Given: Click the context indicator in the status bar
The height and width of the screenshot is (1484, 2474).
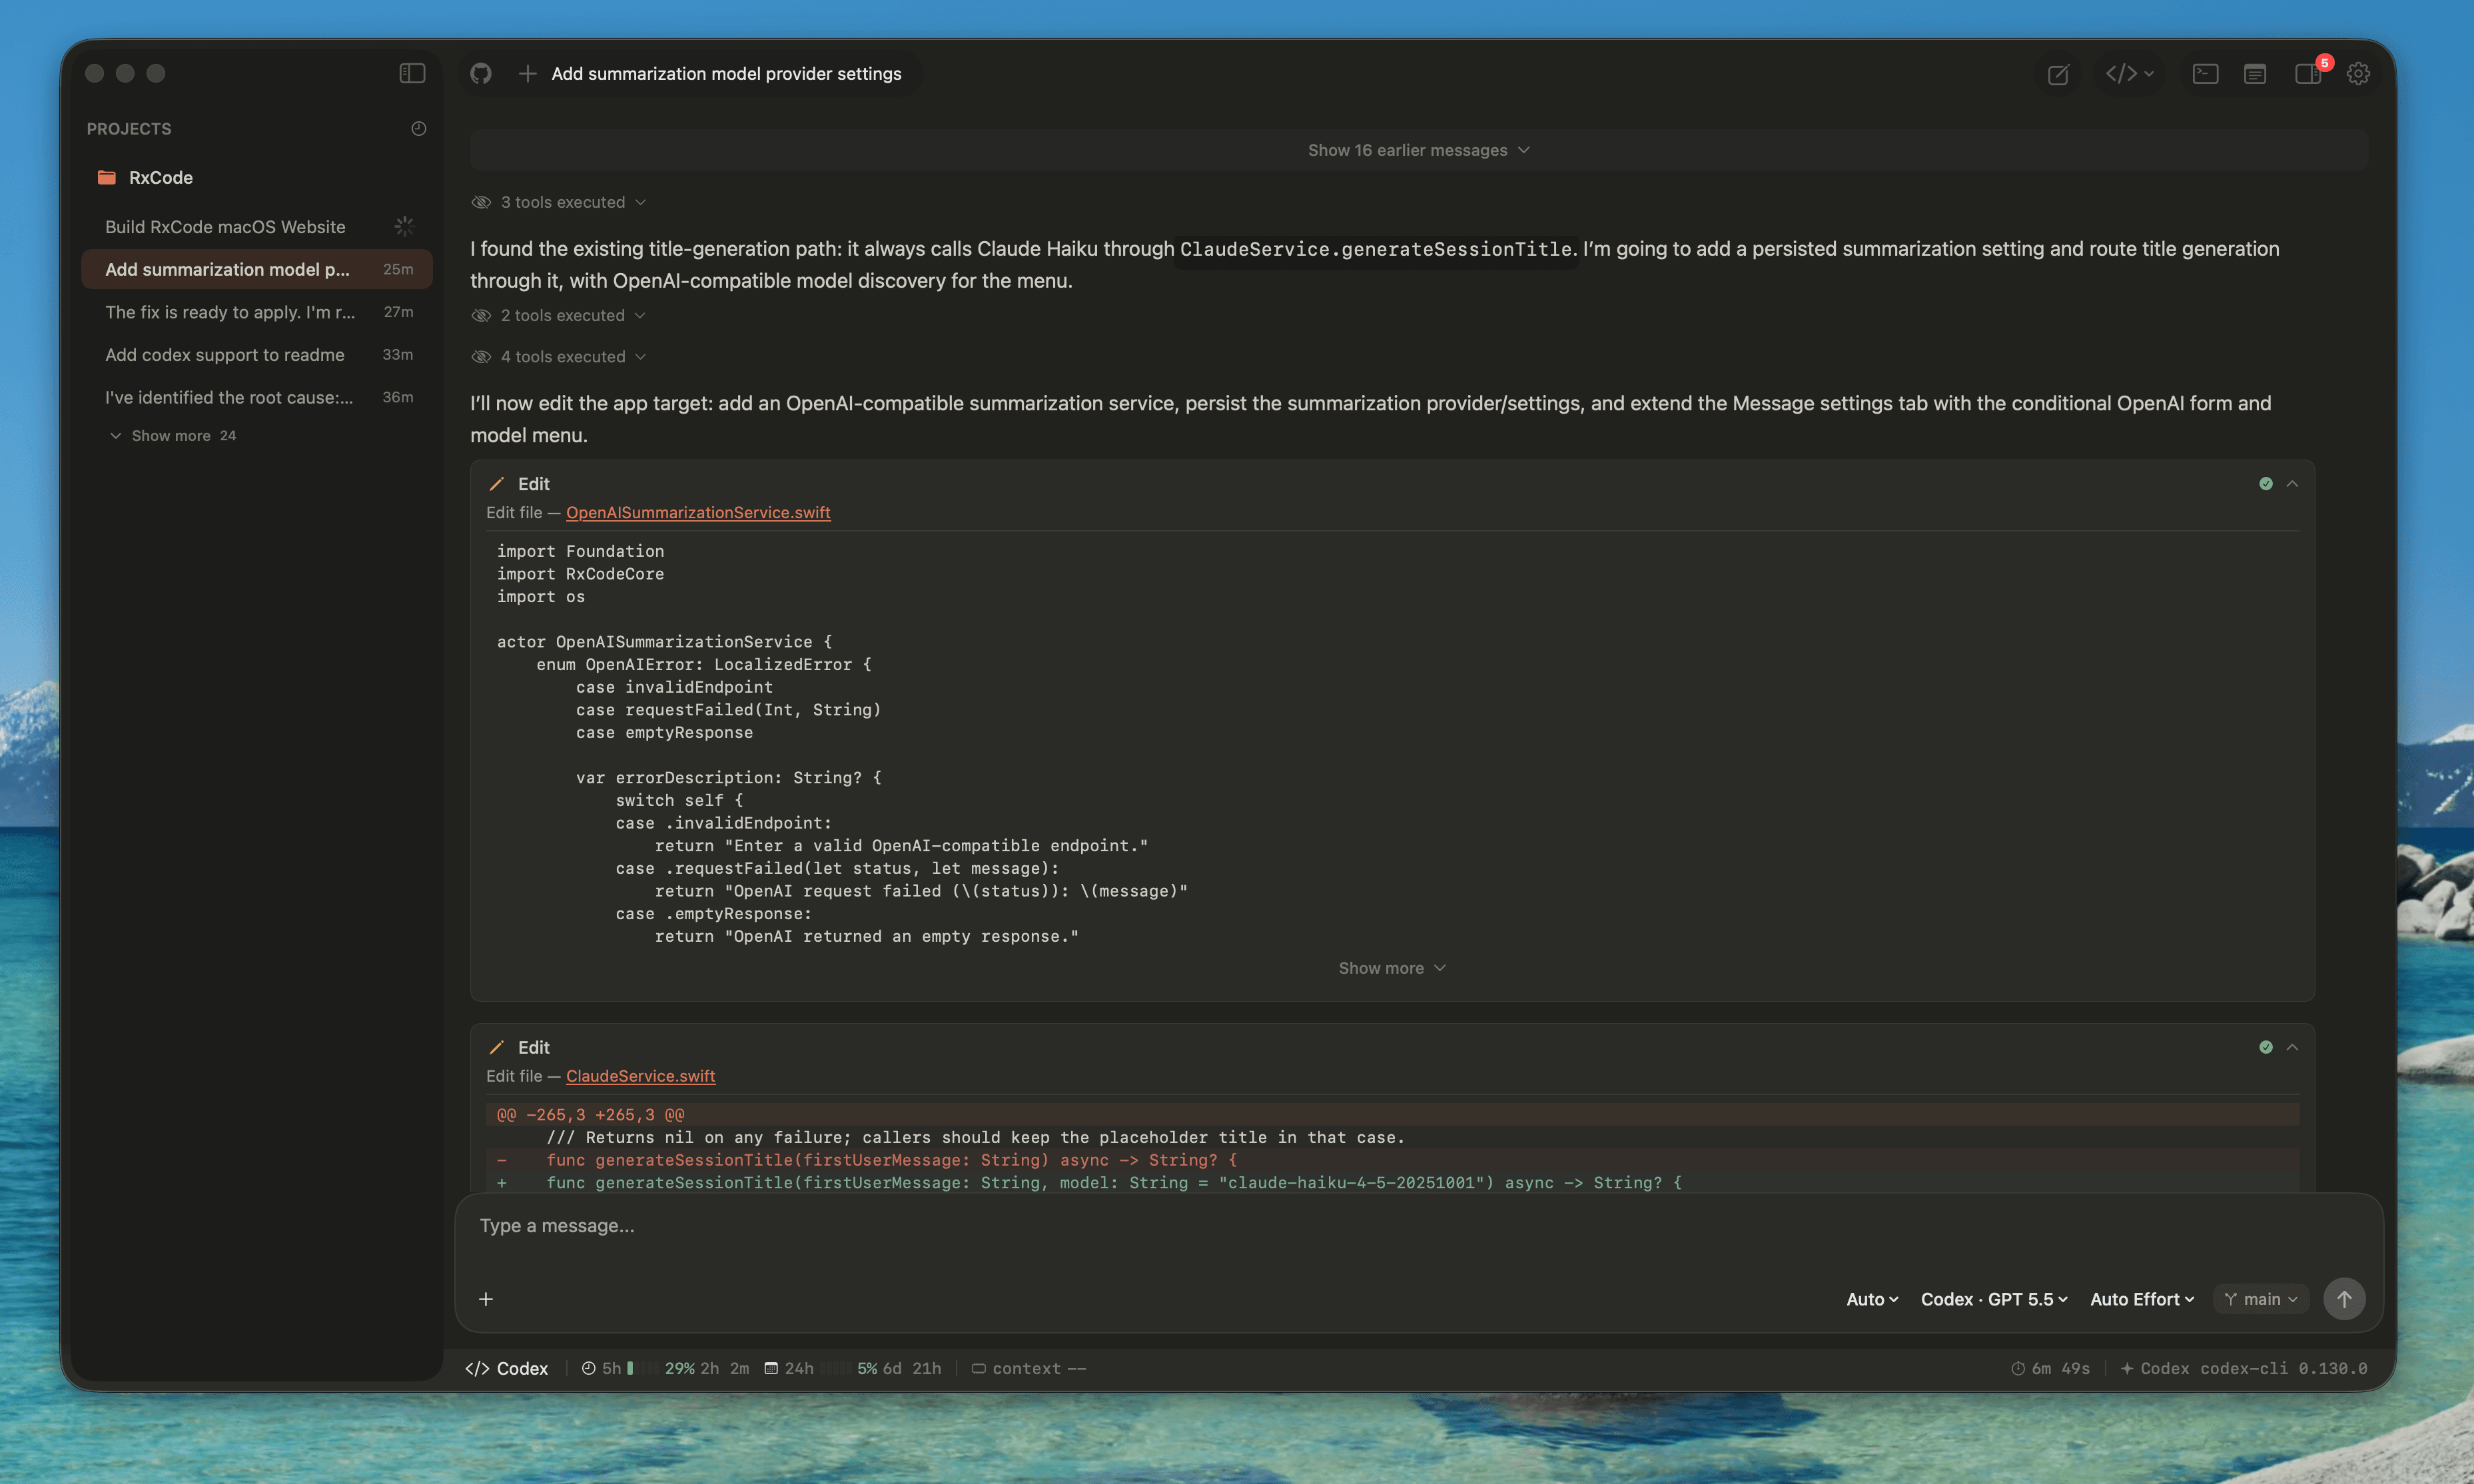Looking at the screenshot, I should click(x=1029, y=1368).
